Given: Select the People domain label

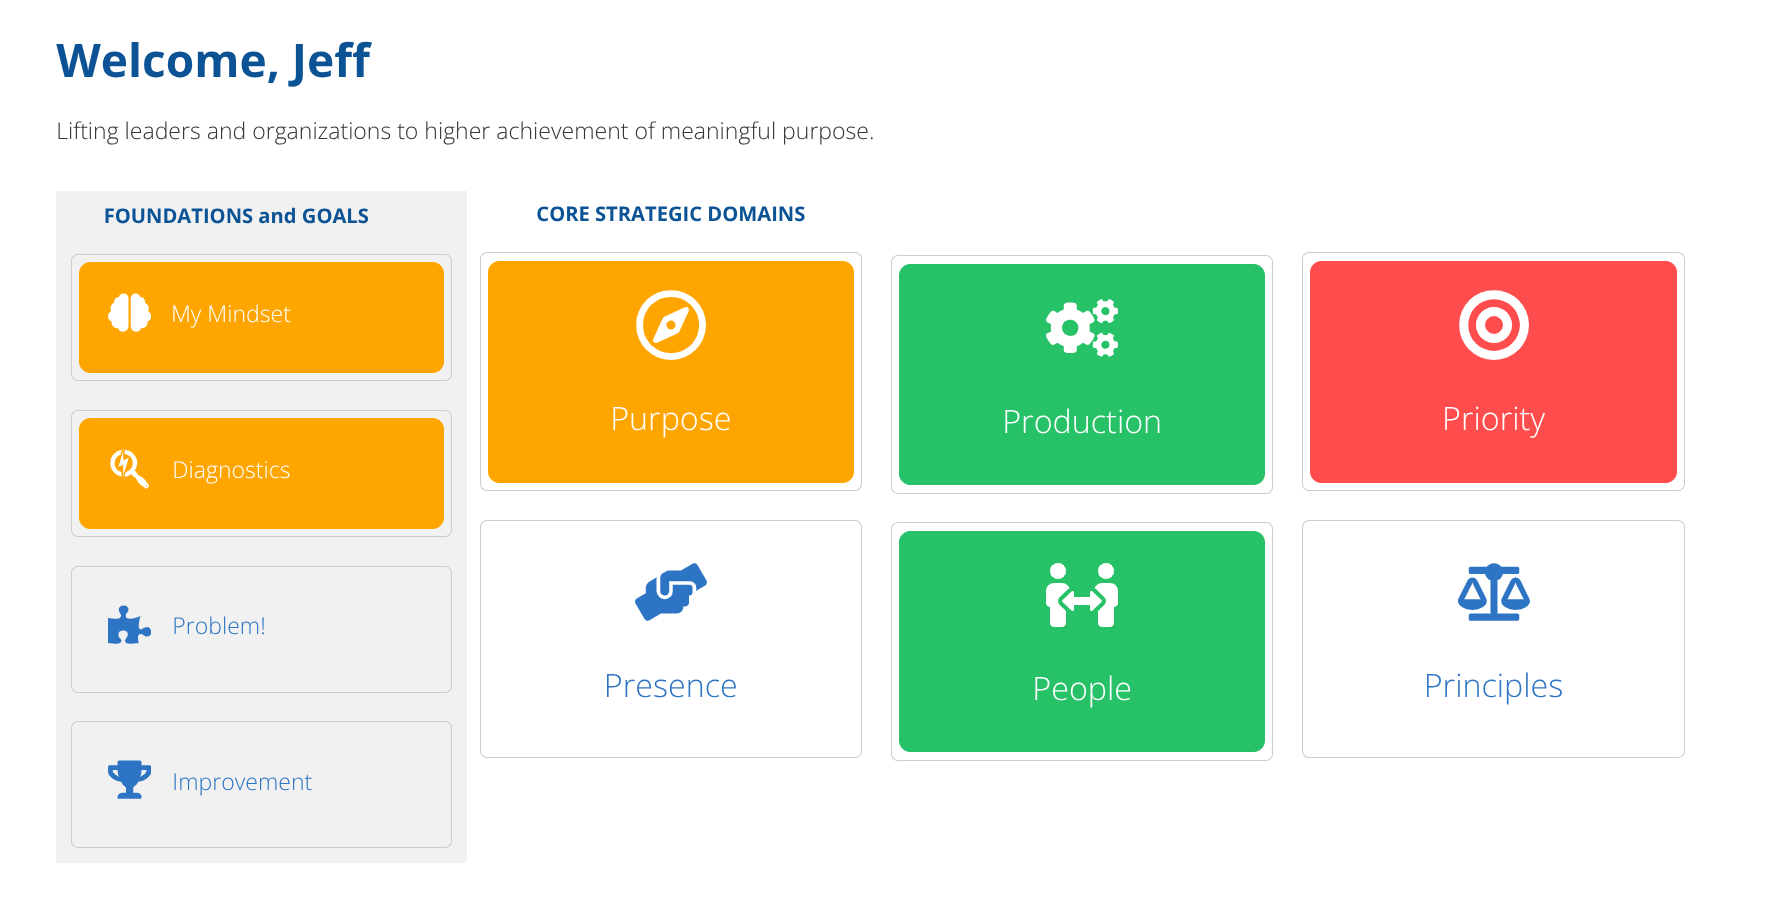Looking at the screenshot, I should [1082, 689].
